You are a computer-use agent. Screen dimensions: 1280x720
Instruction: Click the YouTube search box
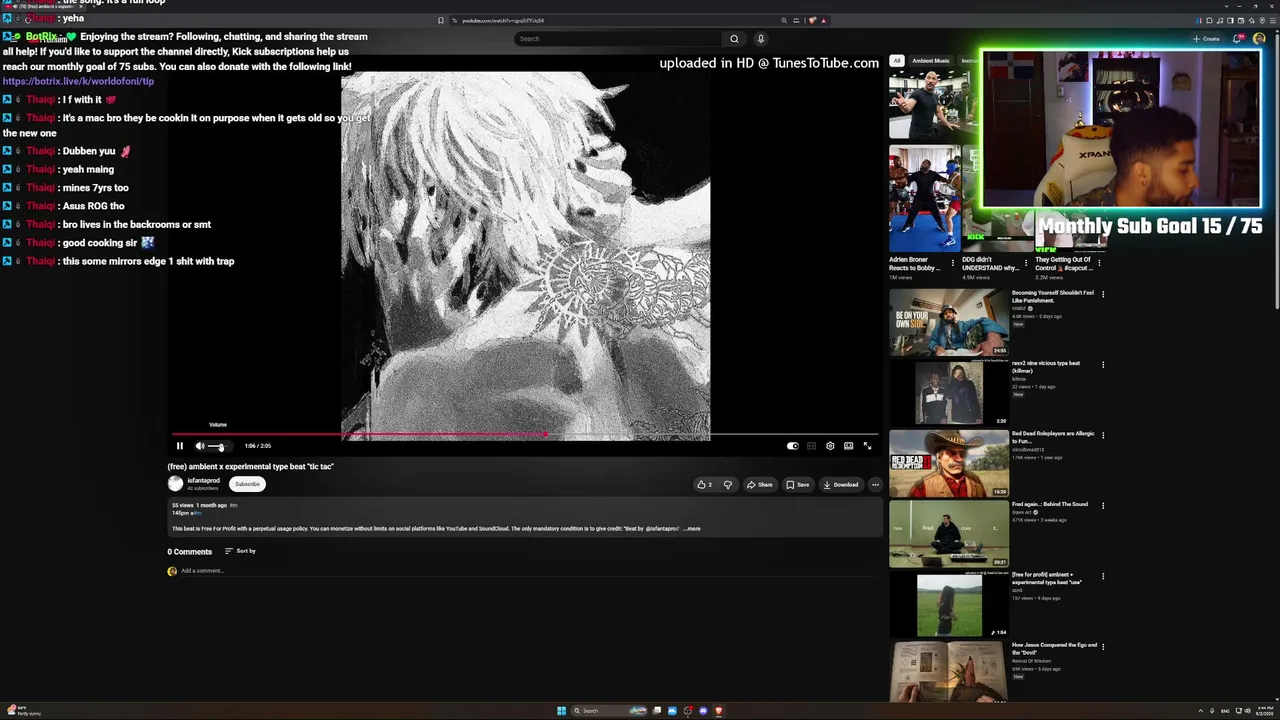(618, 39)
